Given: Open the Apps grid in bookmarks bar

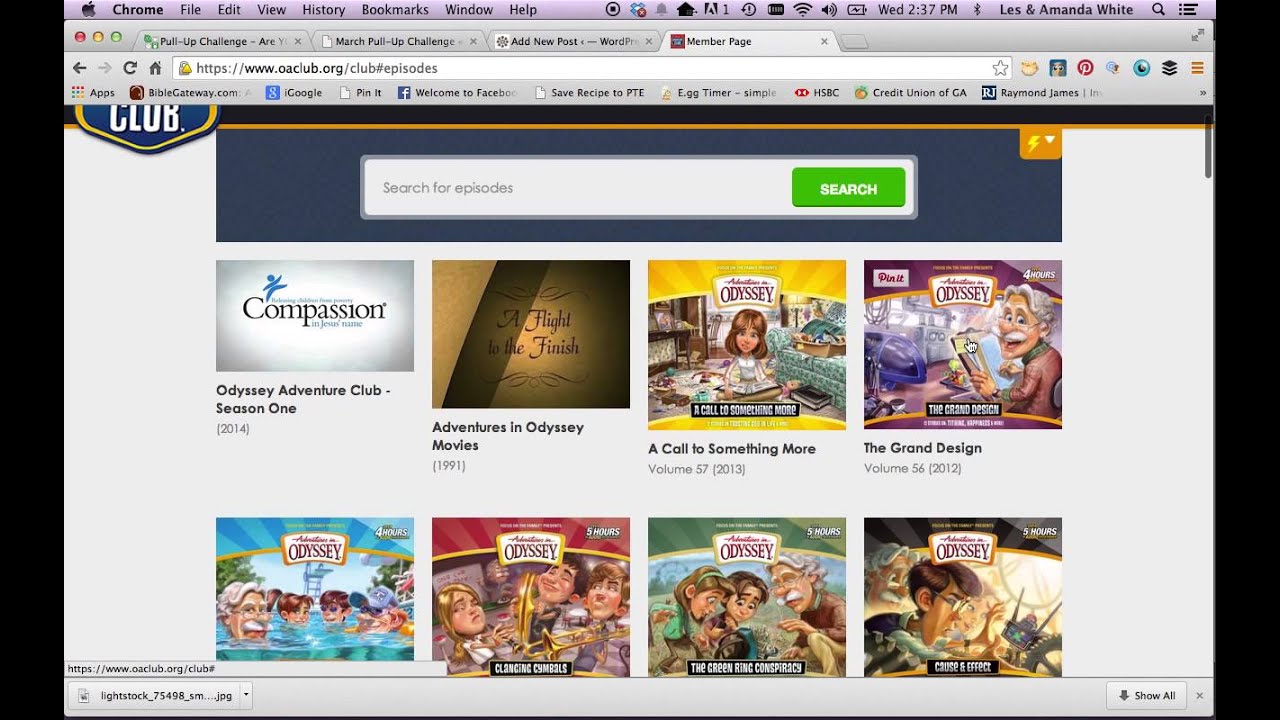Looking at the screenshot, I should pos(93,92).
